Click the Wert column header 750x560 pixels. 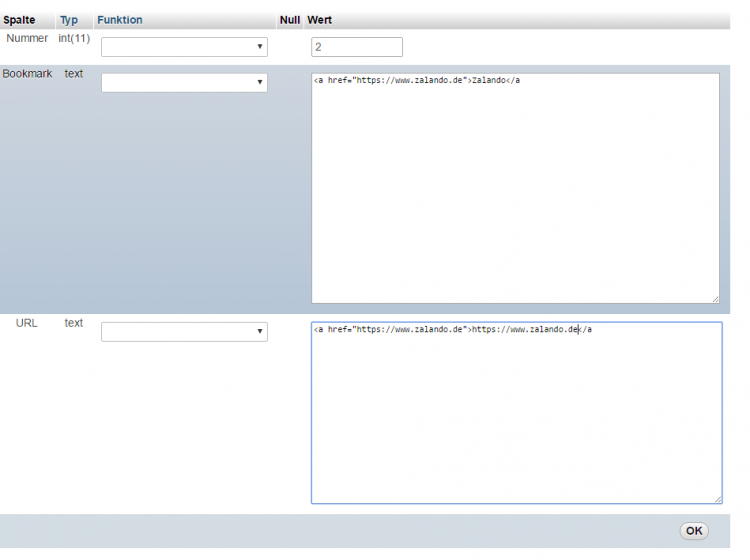320,20
